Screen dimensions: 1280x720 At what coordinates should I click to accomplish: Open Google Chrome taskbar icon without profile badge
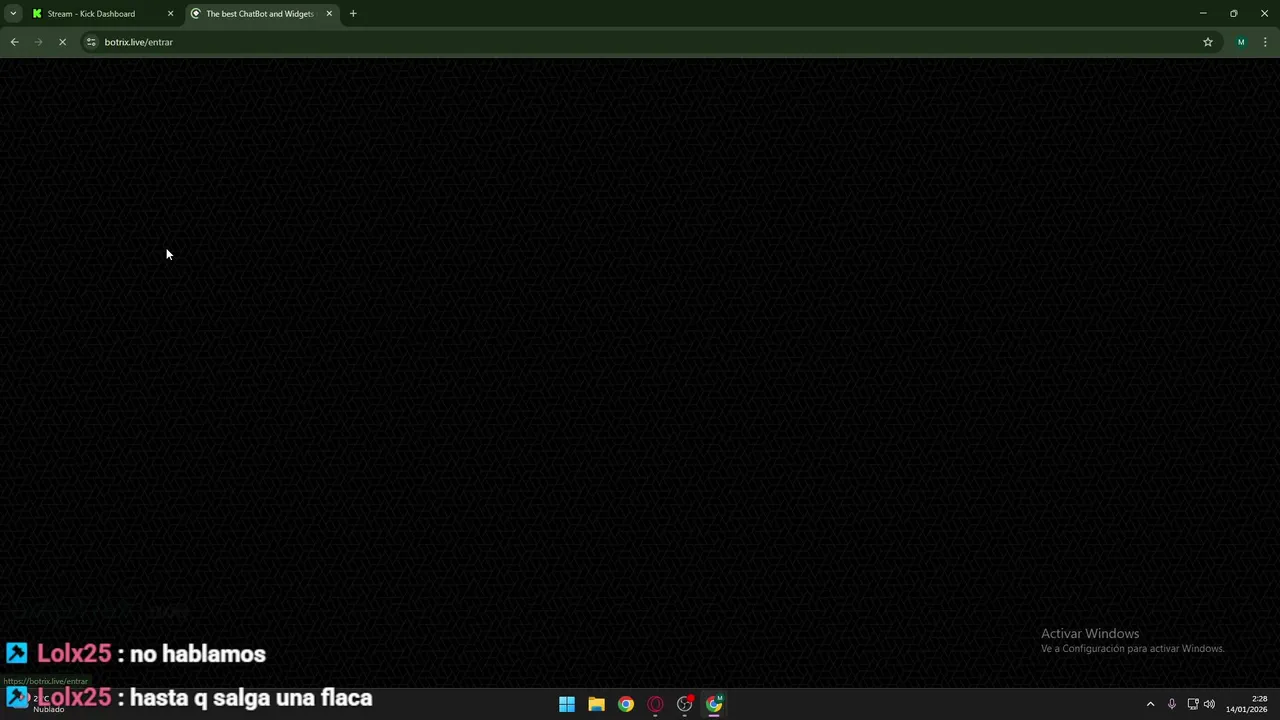626,704
